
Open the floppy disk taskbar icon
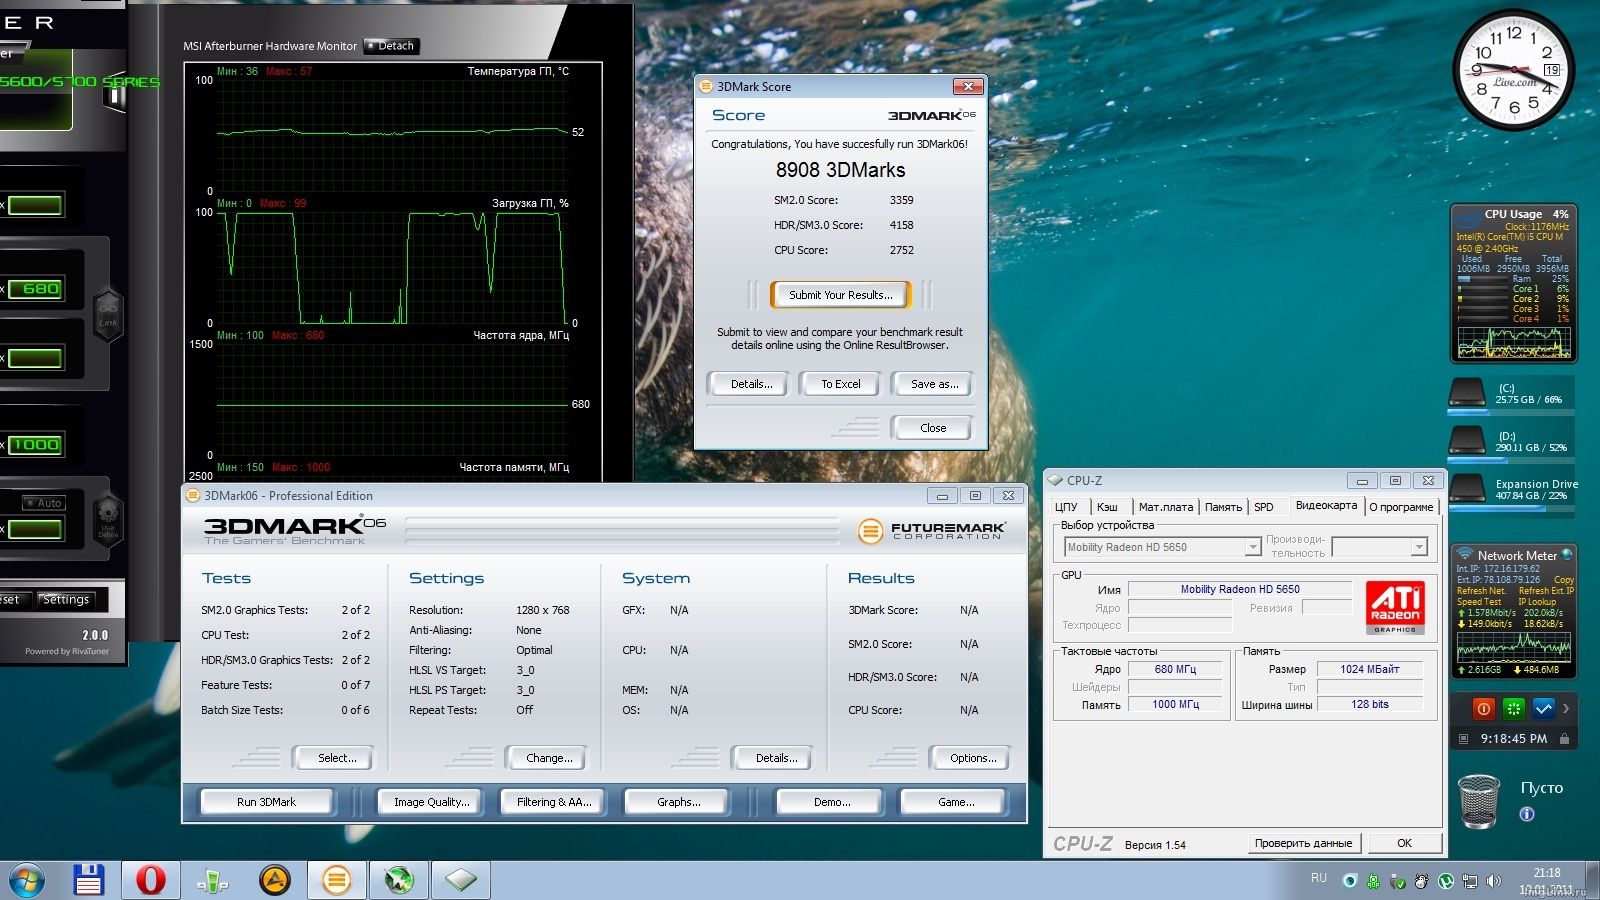click(x=89, y=880)
